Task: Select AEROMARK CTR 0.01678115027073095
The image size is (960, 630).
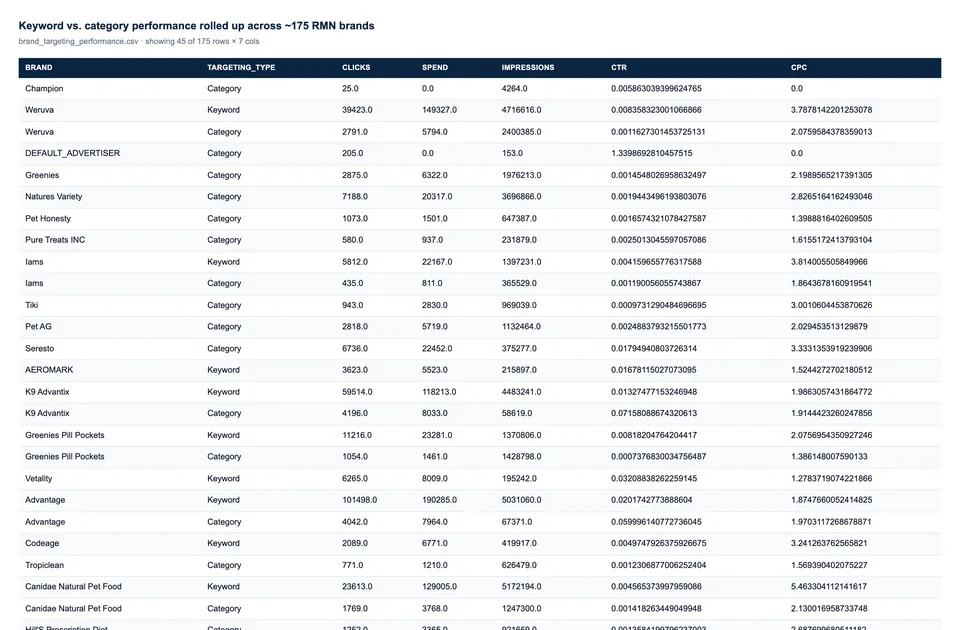Action: point(654,370)
